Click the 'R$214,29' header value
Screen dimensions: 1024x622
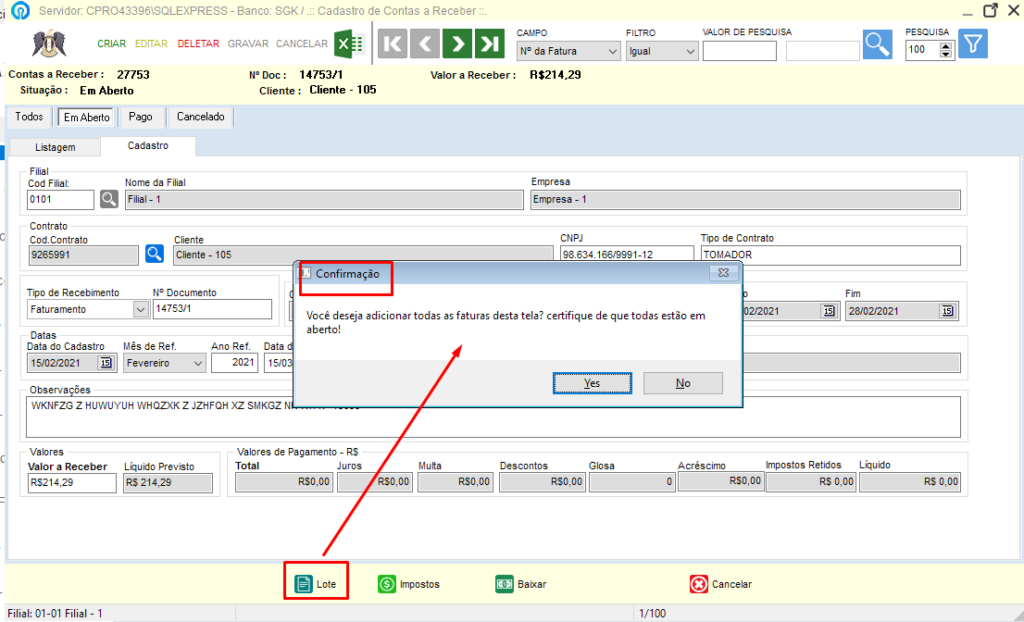(555, 75)
